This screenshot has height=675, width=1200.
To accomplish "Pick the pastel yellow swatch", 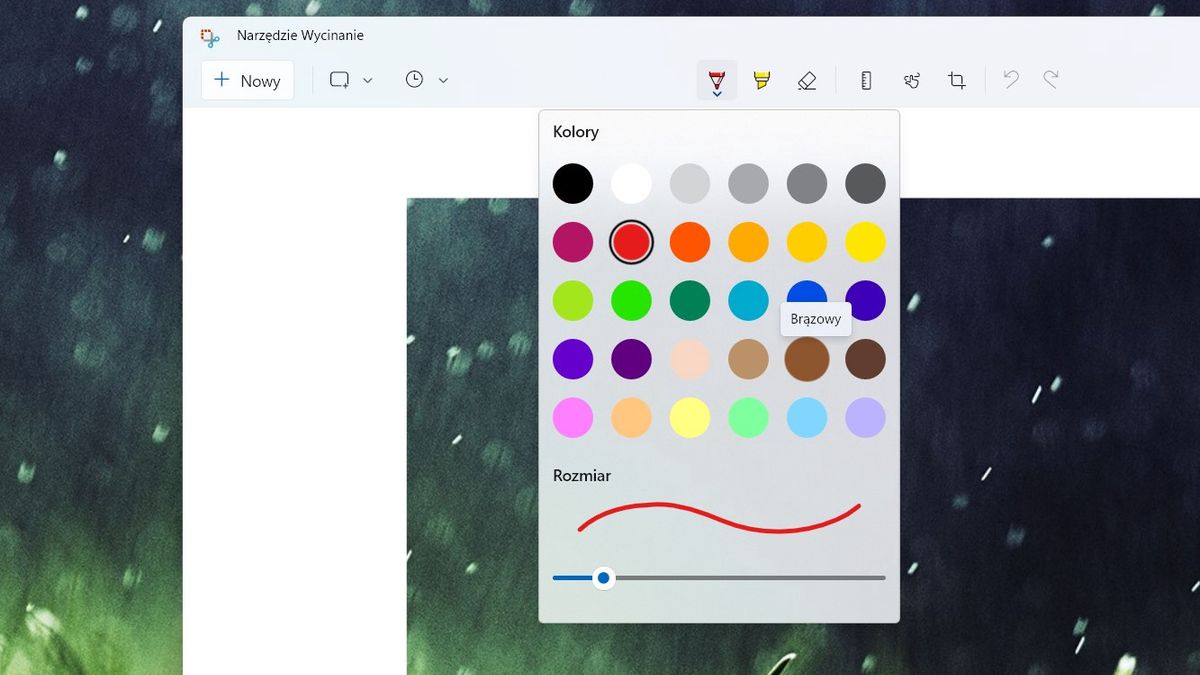I will [690, 417].
